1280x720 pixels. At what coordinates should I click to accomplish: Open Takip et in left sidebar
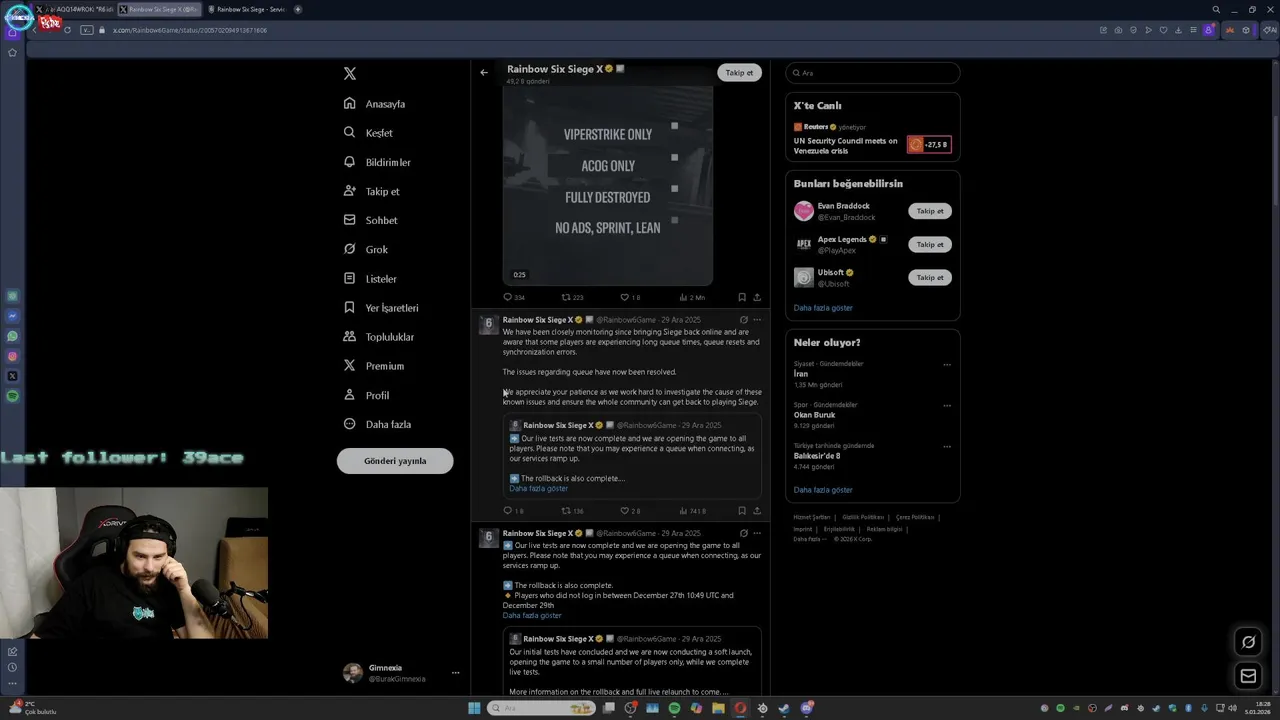(371, 191)
